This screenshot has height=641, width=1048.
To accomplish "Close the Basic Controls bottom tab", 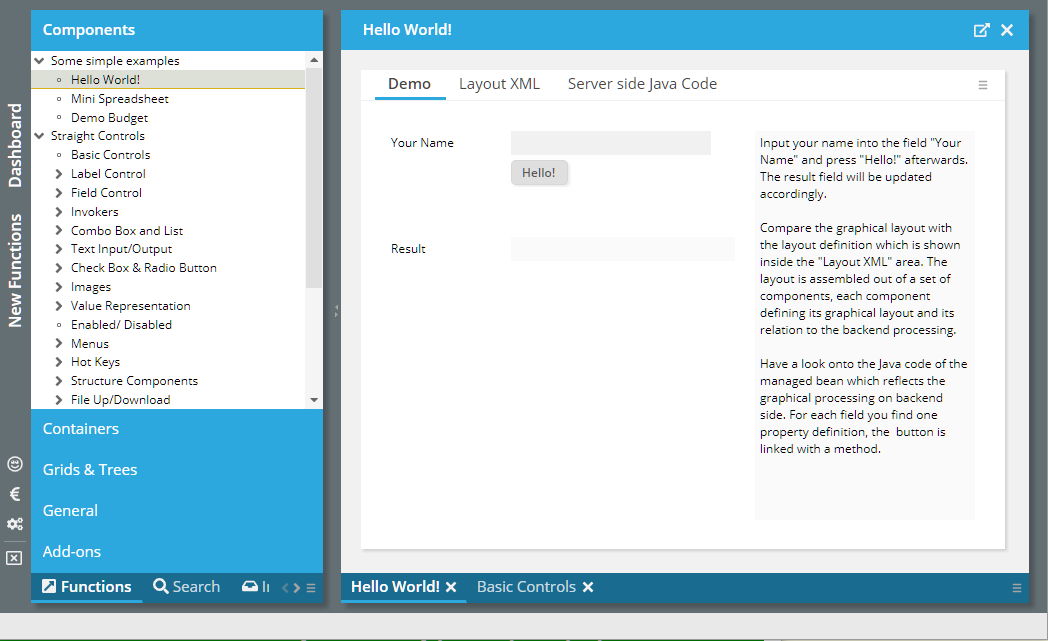I will click(x=588, y=587).
